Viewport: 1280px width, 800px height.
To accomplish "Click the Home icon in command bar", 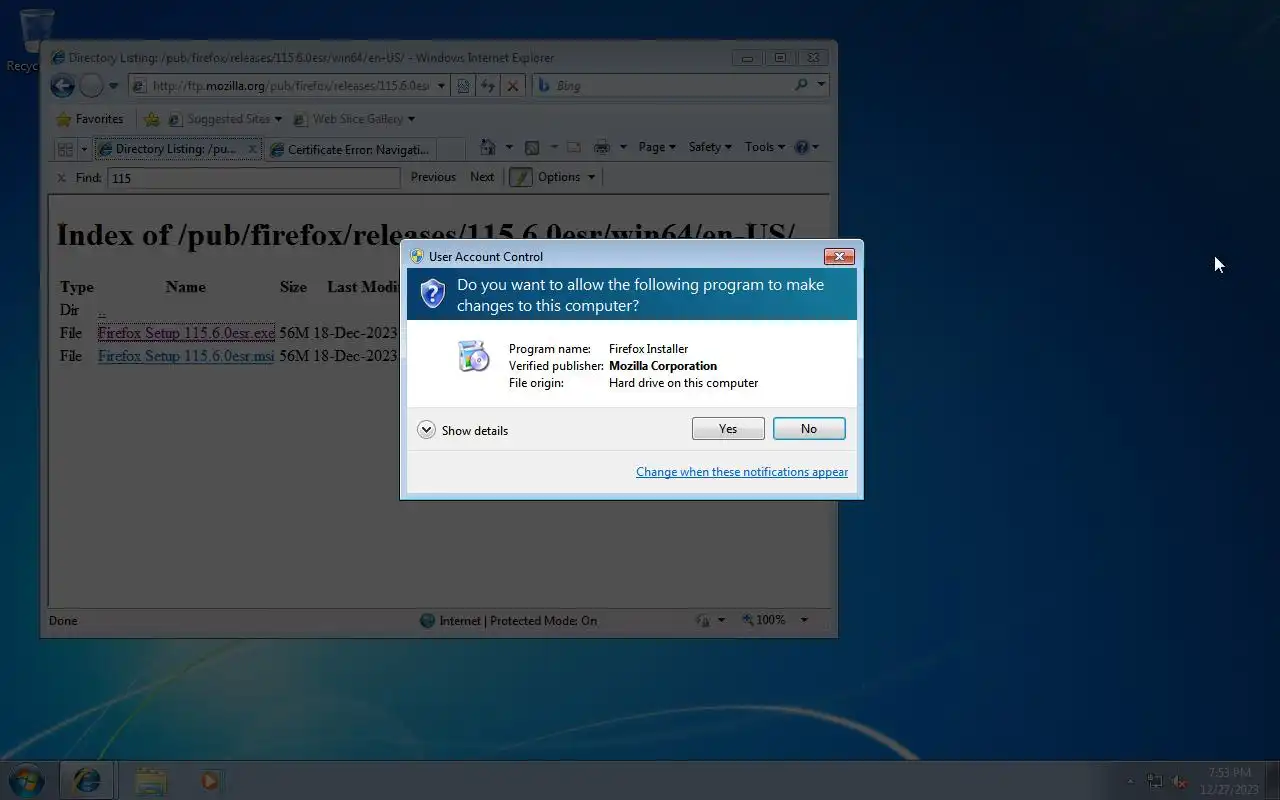I will 488,148.
